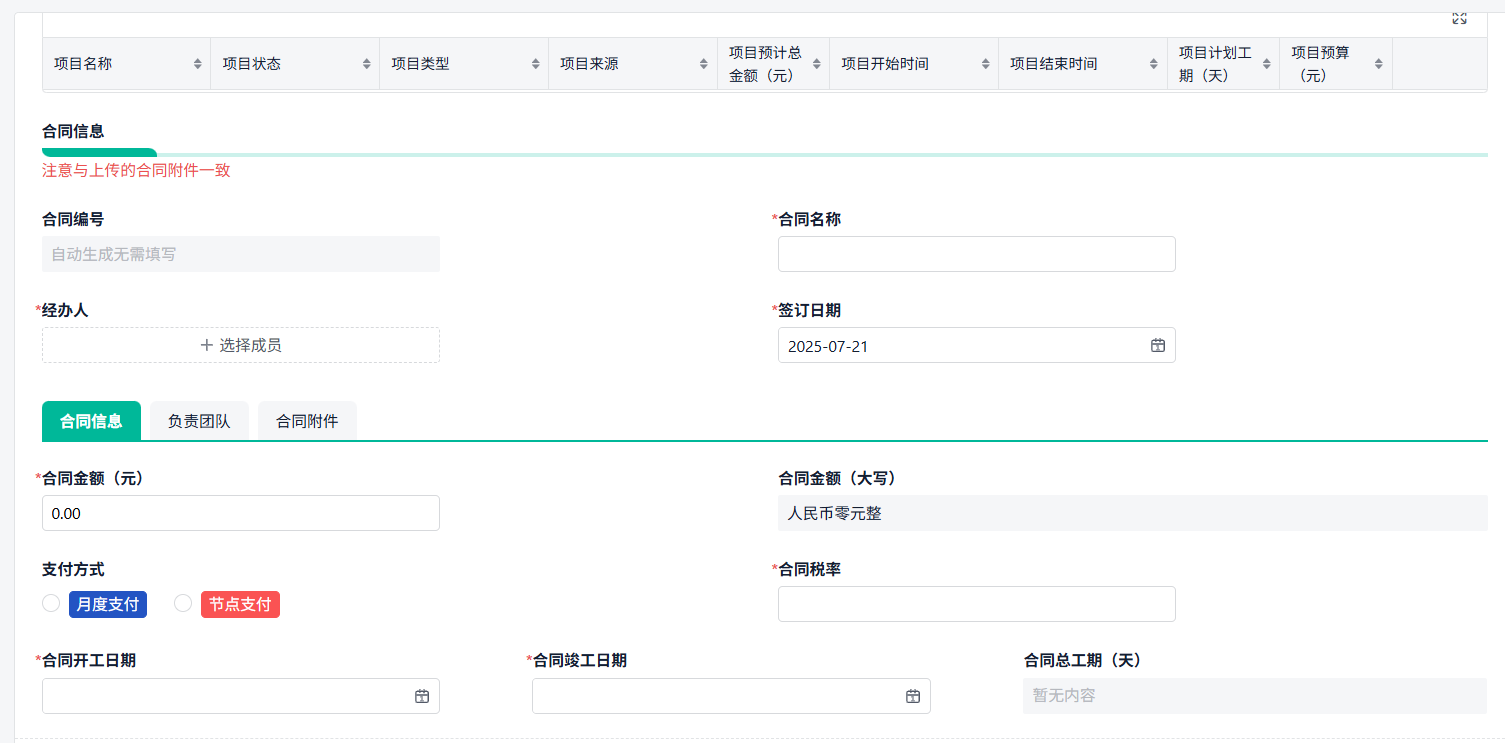Open the 合同竣工日期 calendar picker
Screen dimensions: 1505x743
click(912, 696)
